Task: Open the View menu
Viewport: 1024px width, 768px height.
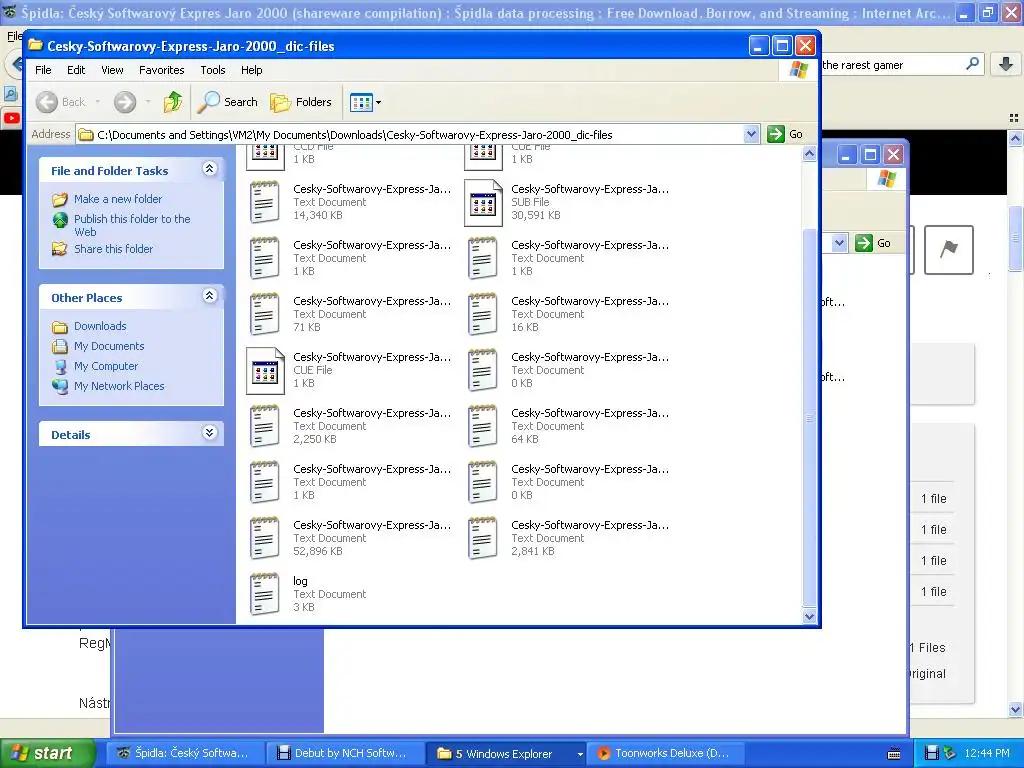Action: click(112, 70)
